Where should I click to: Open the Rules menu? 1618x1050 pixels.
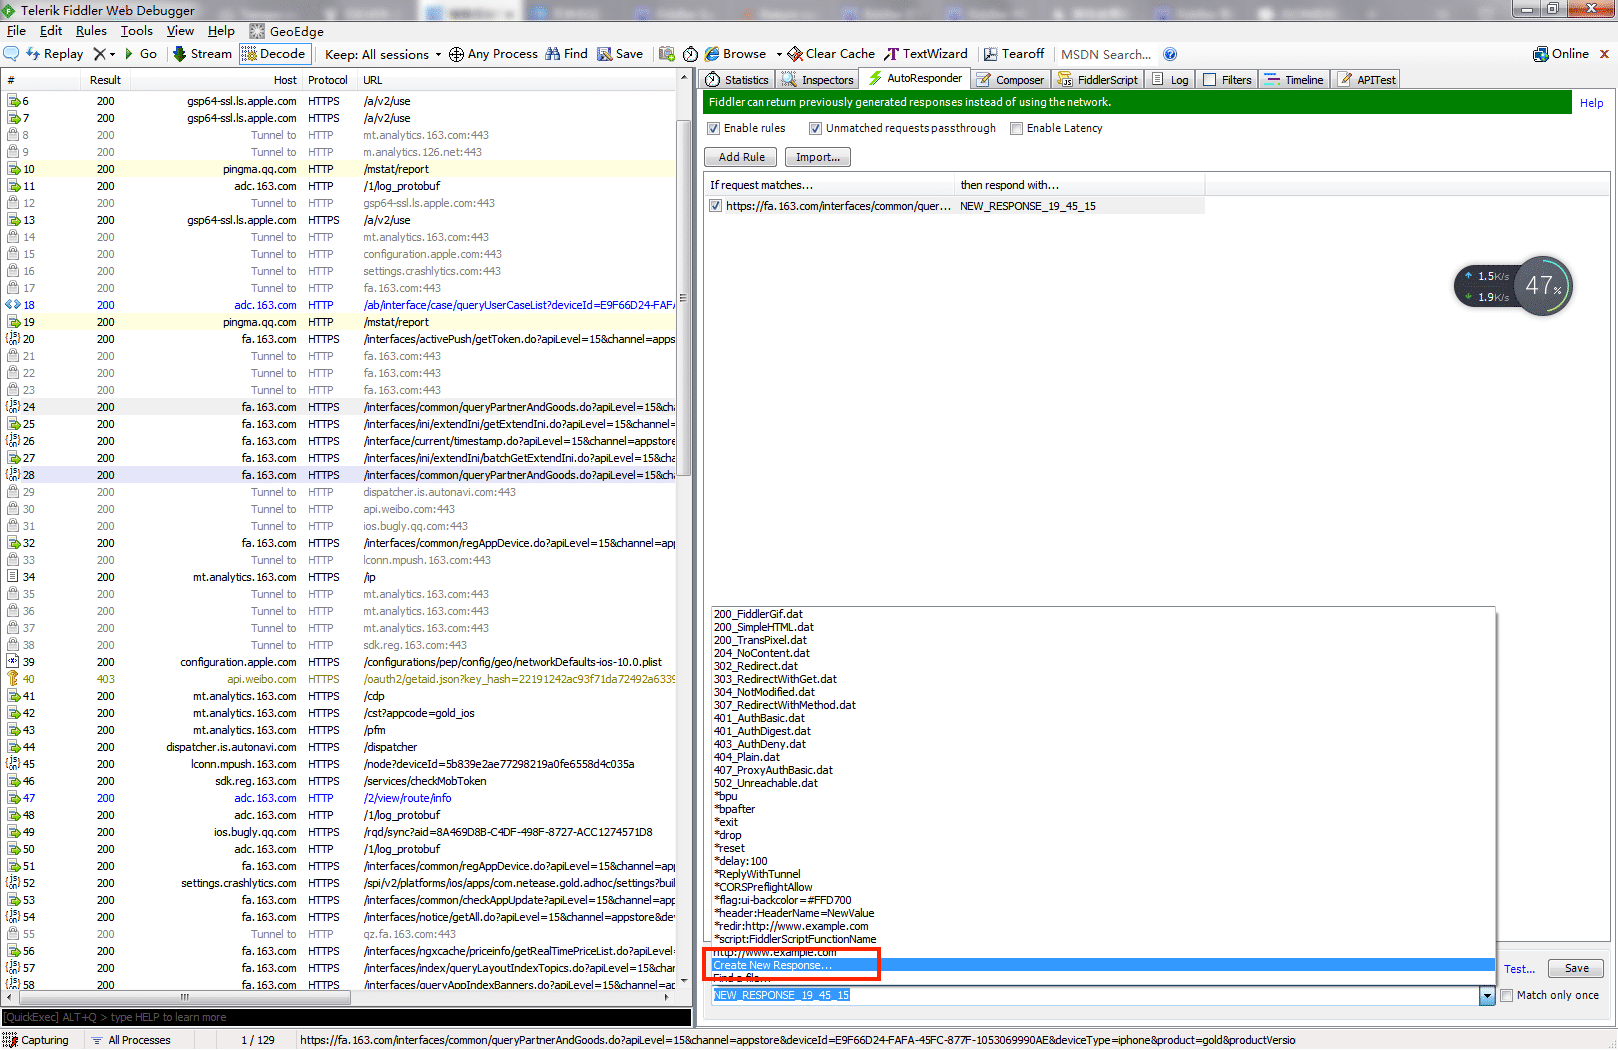coord(91,31)
